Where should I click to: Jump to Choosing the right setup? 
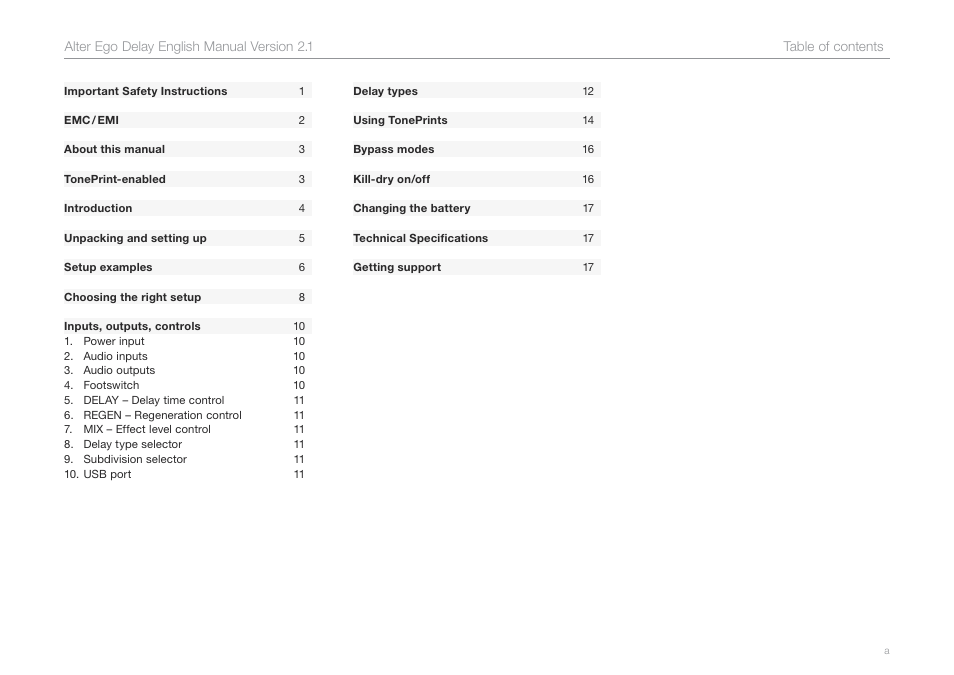tap(187, 297)
